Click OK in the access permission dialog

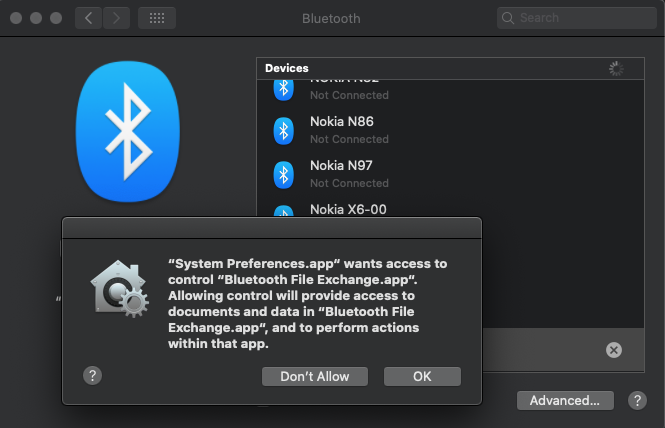pos(422,376)
